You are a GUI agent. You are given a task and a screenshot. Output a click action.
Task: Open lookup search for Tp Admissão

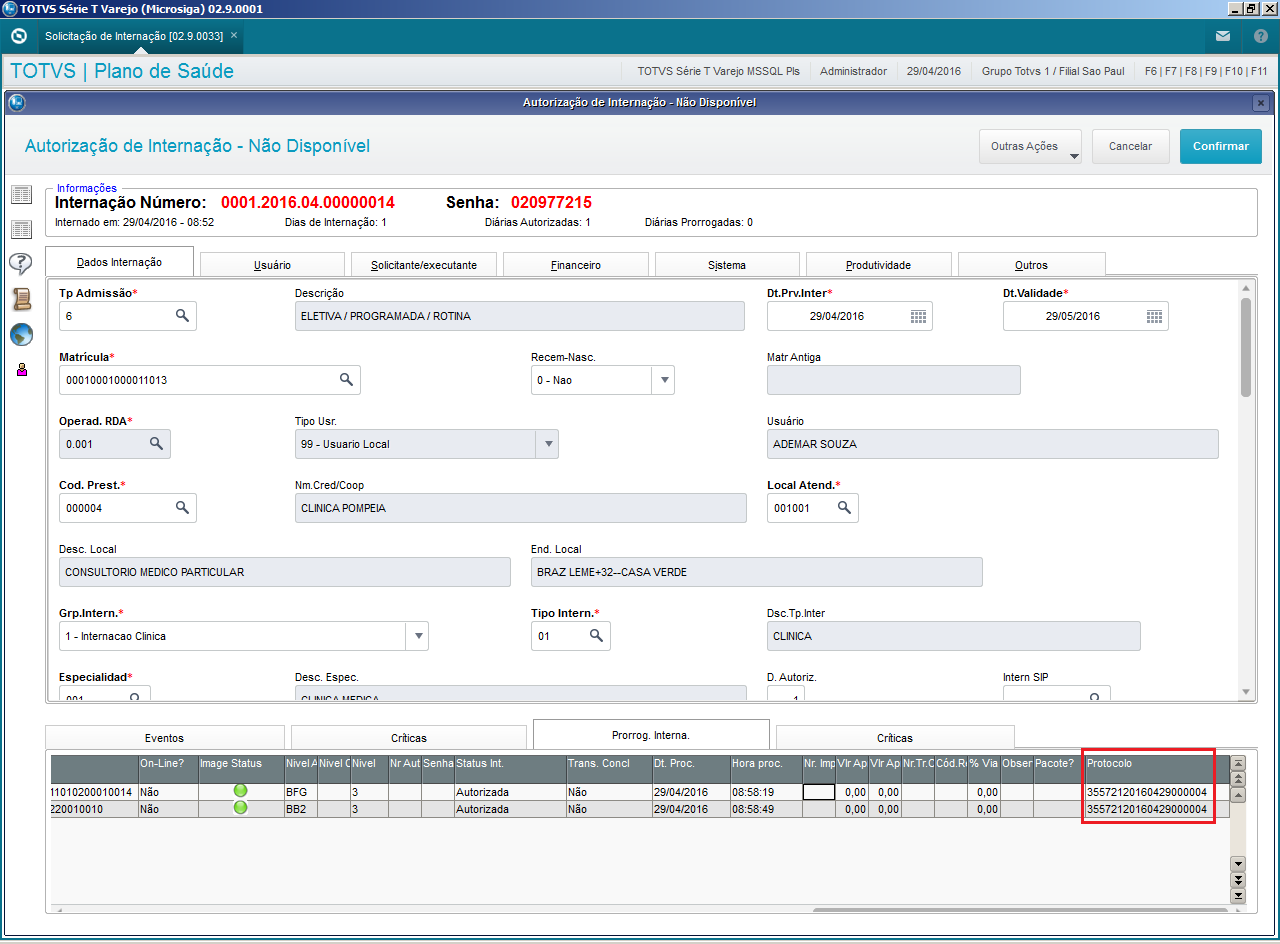click(182, 316)
